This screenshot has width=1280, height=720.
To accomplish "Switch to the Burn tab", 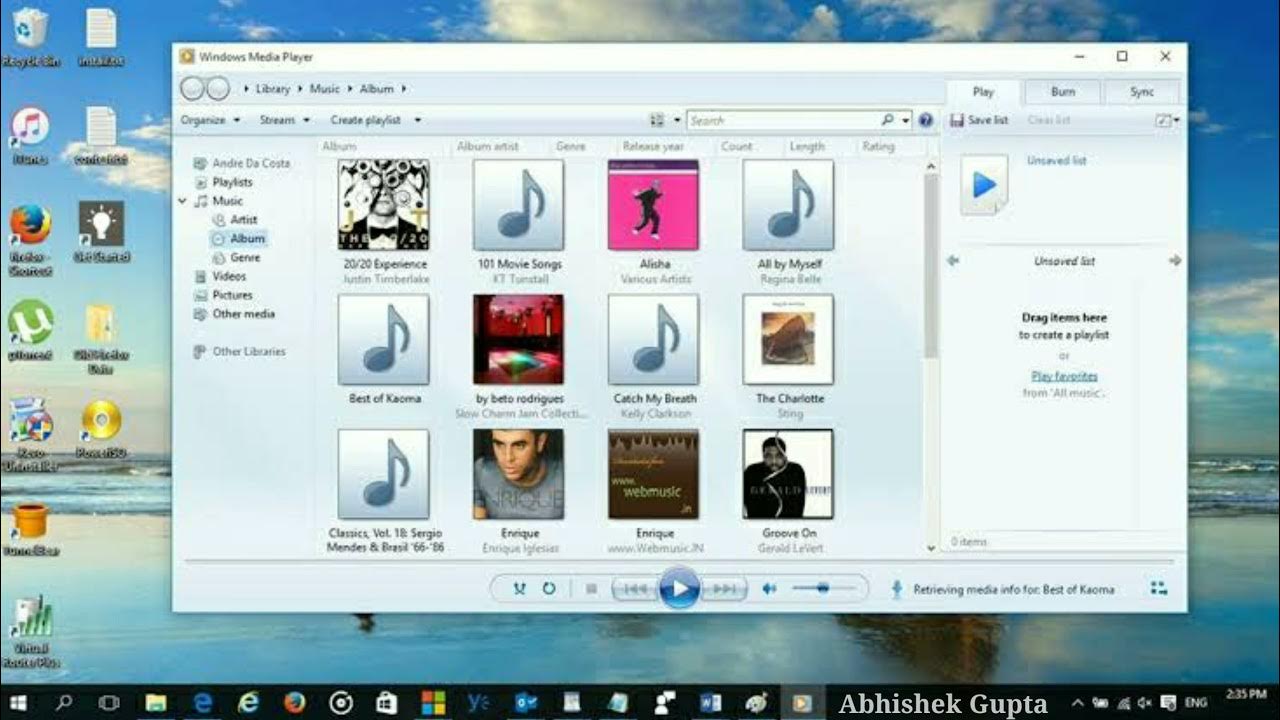I will tap(1063, 92).
